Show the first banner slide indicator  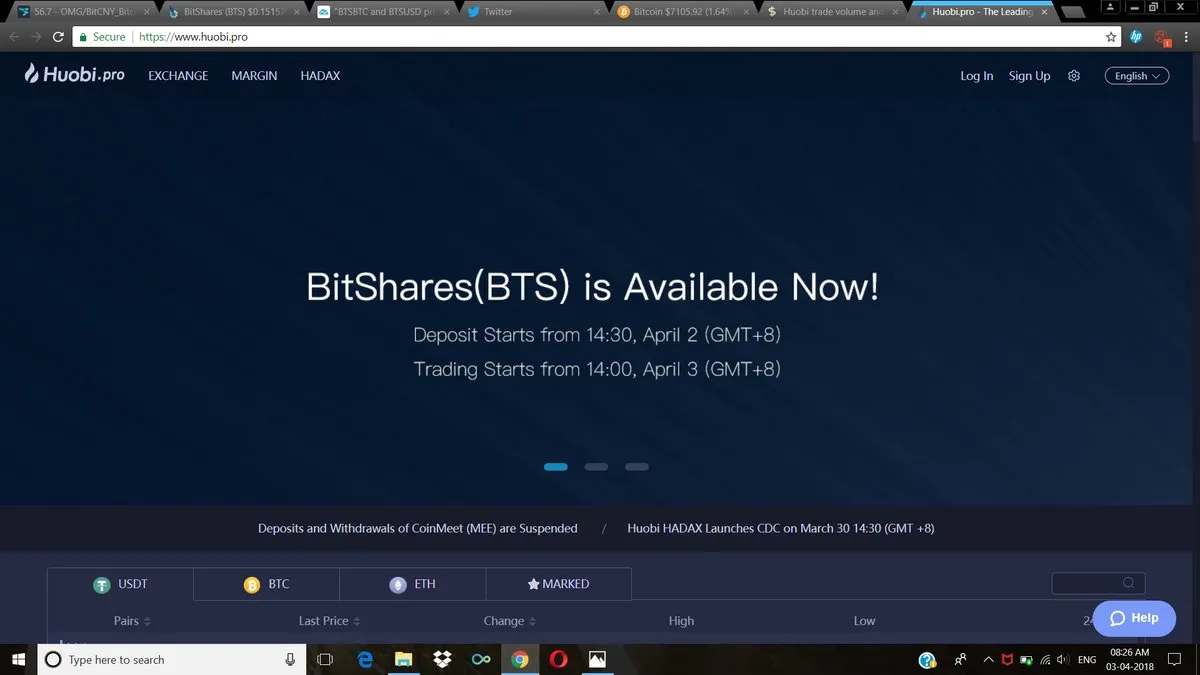coord(556,467)
